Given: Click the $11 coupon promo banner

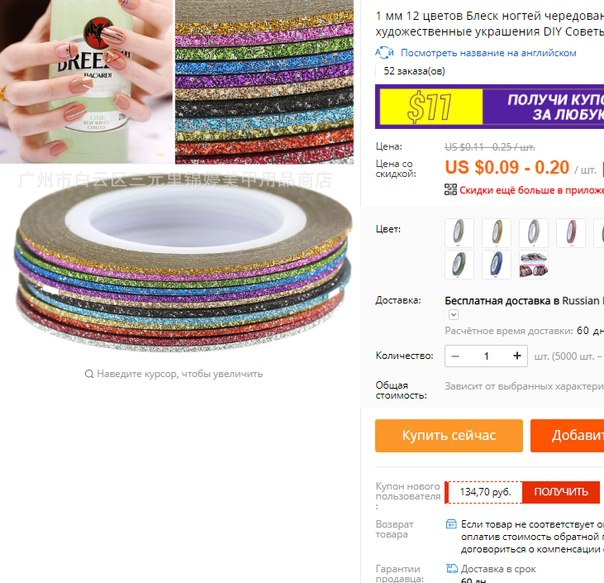Looking at the screenshot, I should click(490, 107).
